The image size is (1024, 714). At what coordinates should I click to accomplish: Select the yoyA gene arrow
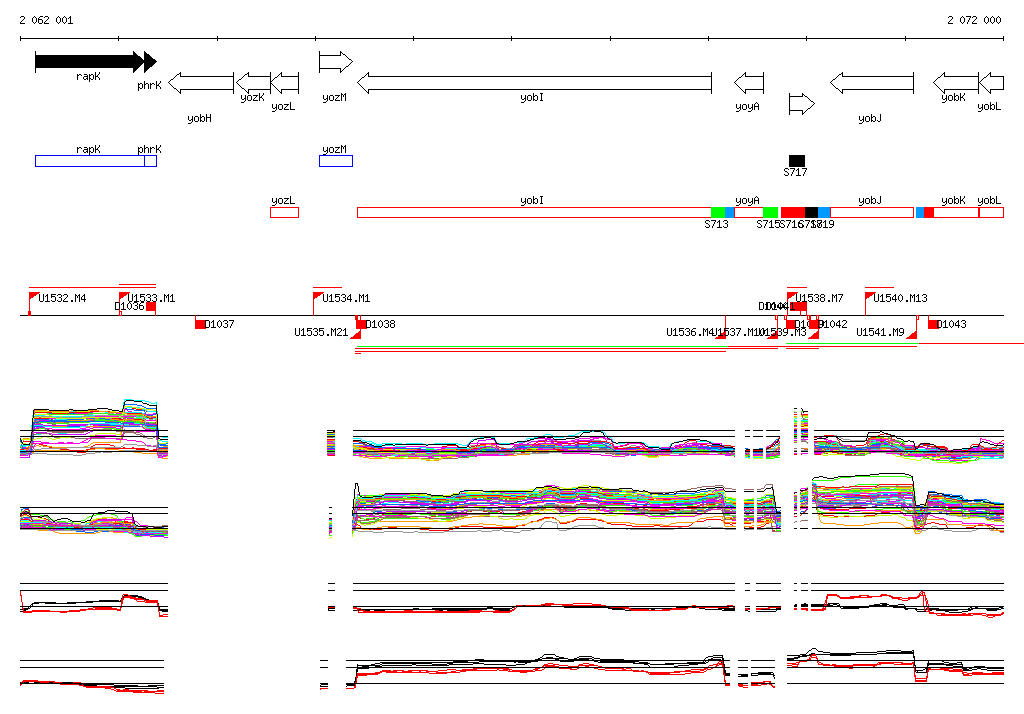click(749, 83)
